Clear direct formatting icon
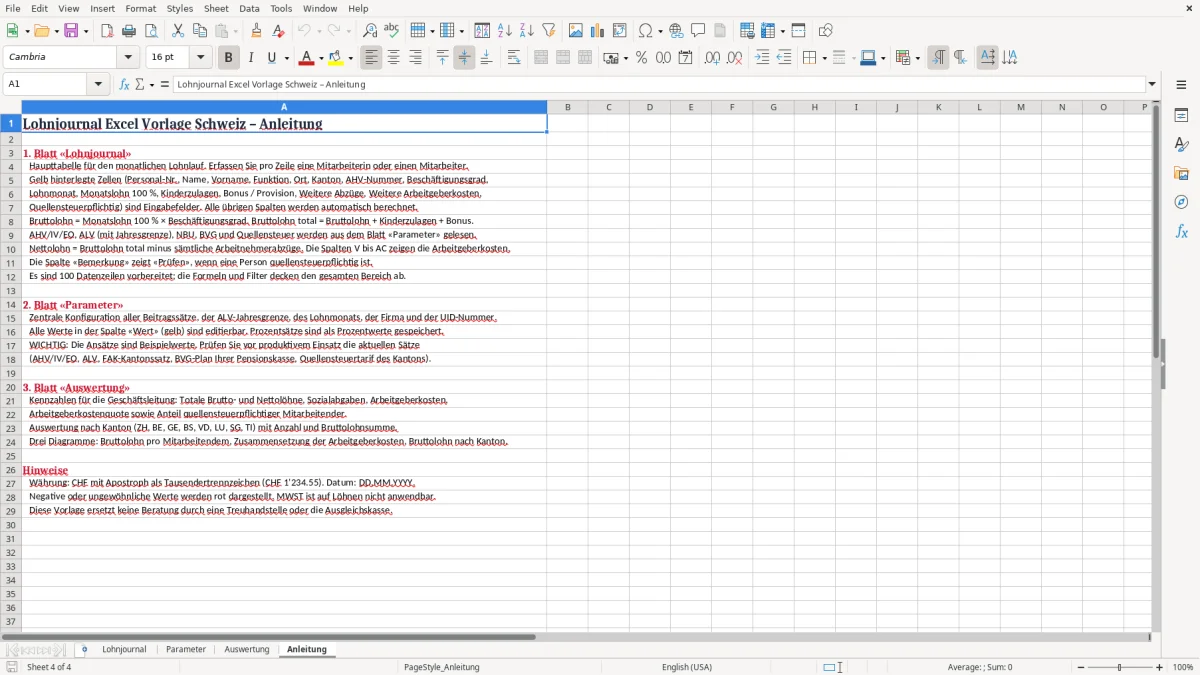The width and height of the screenshot is (1200, 675). [278, 31]
